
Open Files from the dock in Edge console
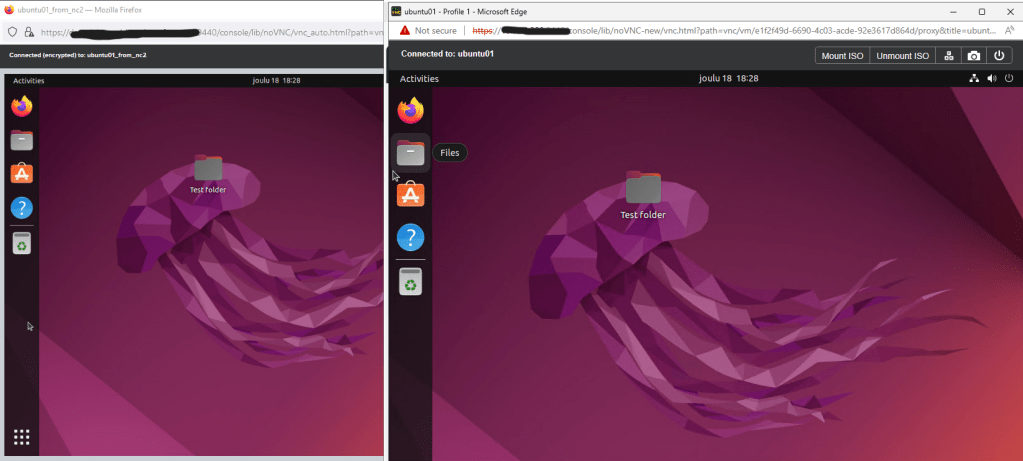coord(410,153)
